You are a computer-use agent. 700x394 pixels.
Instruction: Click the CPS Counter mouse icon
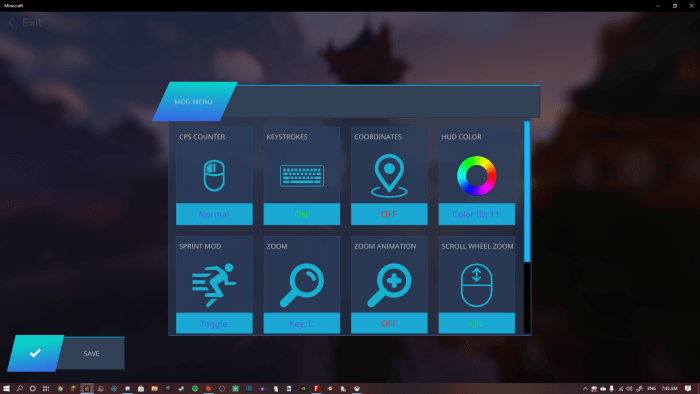[214, 175]
